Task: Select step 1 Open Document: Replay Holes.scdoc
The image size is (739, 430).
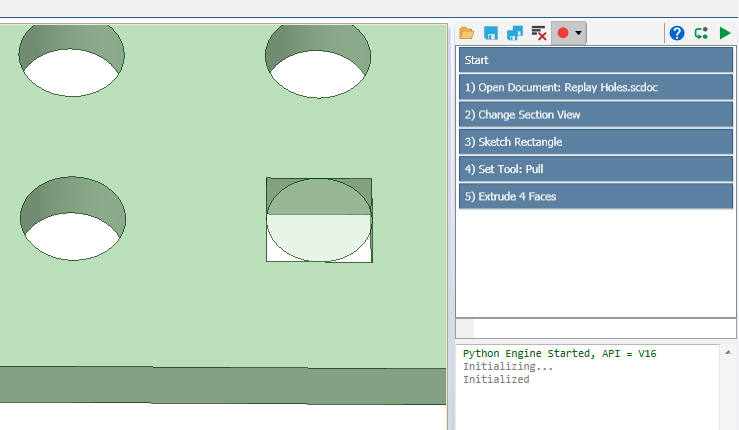Action: tap(596, 87)
